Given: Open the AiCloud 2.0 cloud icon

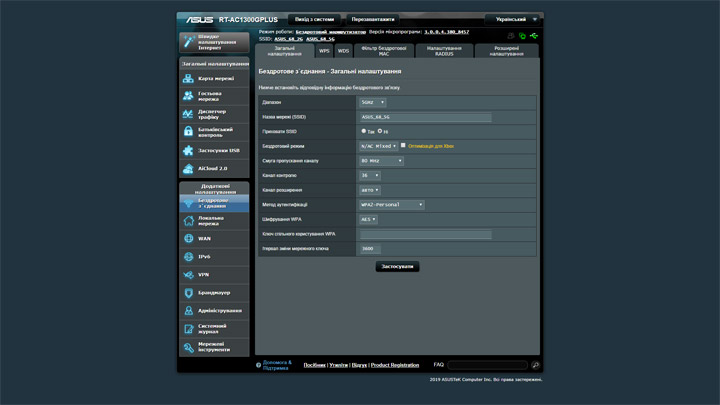Looking at the screenshot, I should (188, 169).
